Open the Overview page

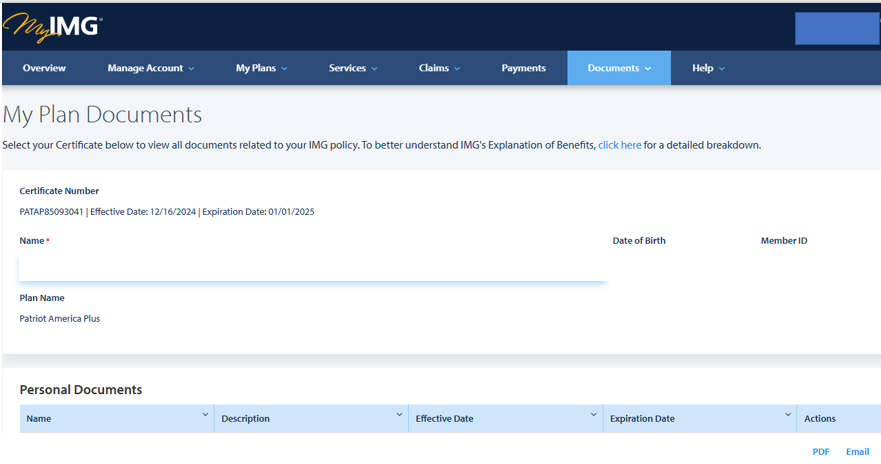[44, 68]
